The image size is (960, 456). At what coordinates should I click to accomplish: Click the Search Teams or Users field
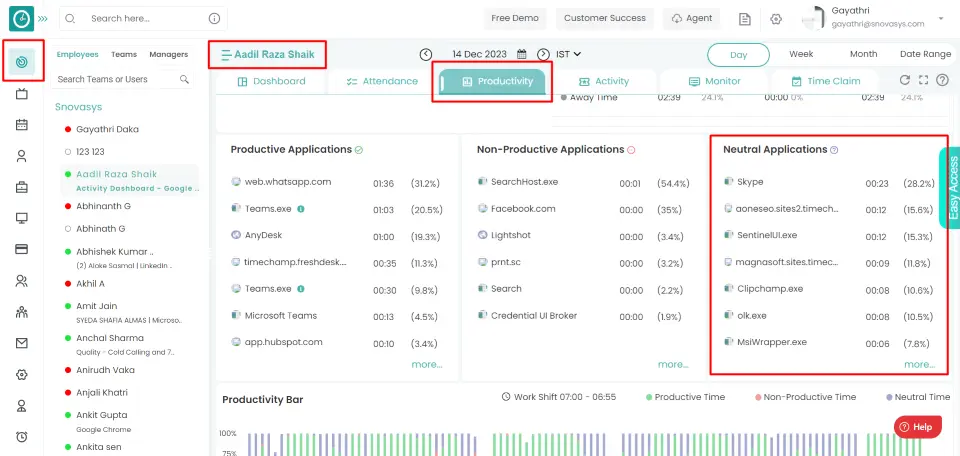pos(122,79)
